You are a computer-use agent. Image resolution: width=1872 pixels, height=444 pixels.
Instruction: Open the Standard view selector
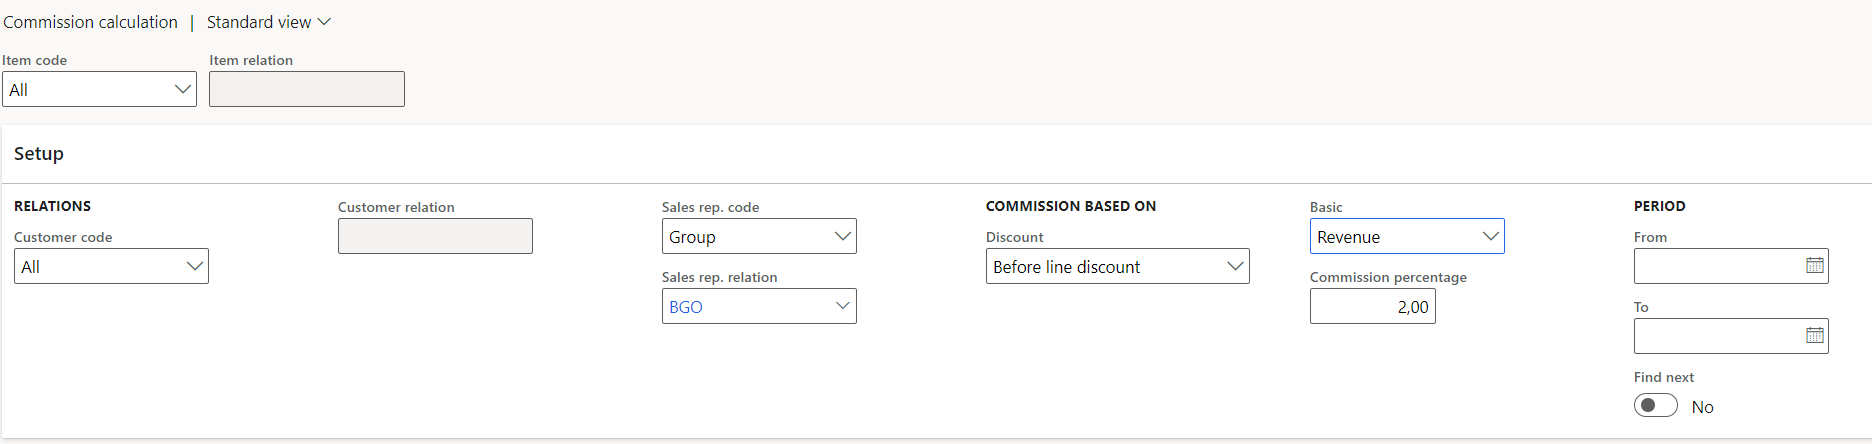tap(260, 22)
